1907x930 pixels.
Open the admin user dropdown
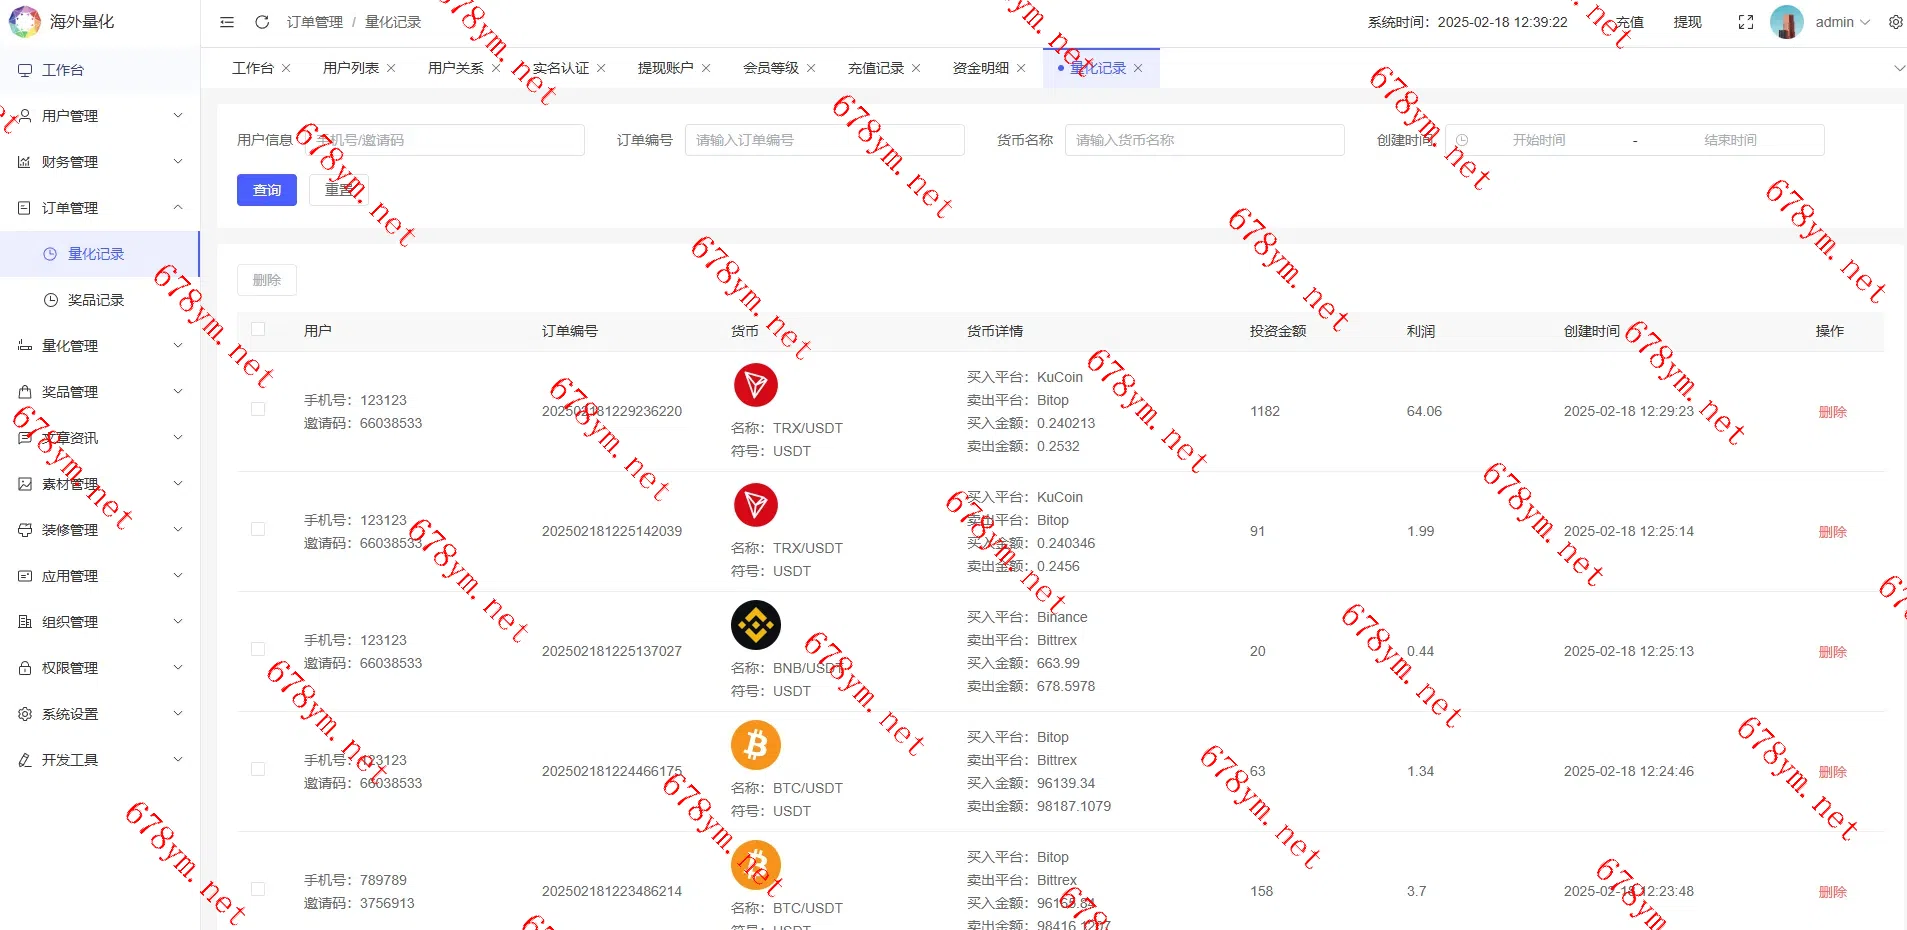tap(1843, 22)
